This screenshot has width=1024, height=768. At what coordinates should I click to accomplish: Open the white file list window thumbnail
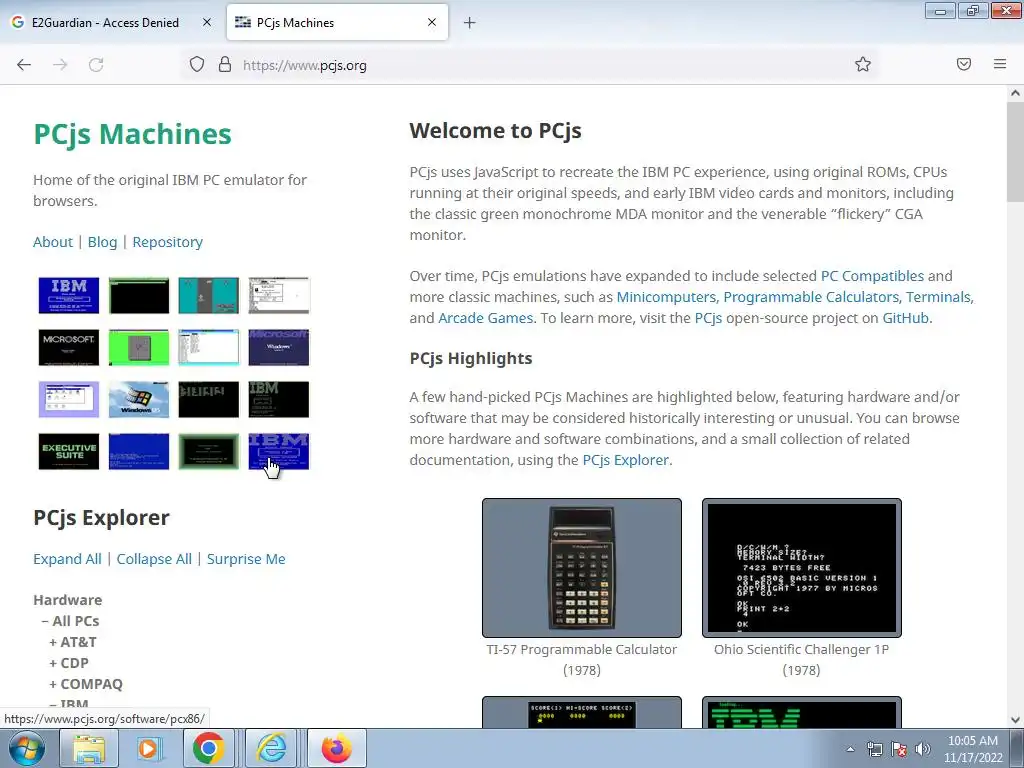[208, 347]
